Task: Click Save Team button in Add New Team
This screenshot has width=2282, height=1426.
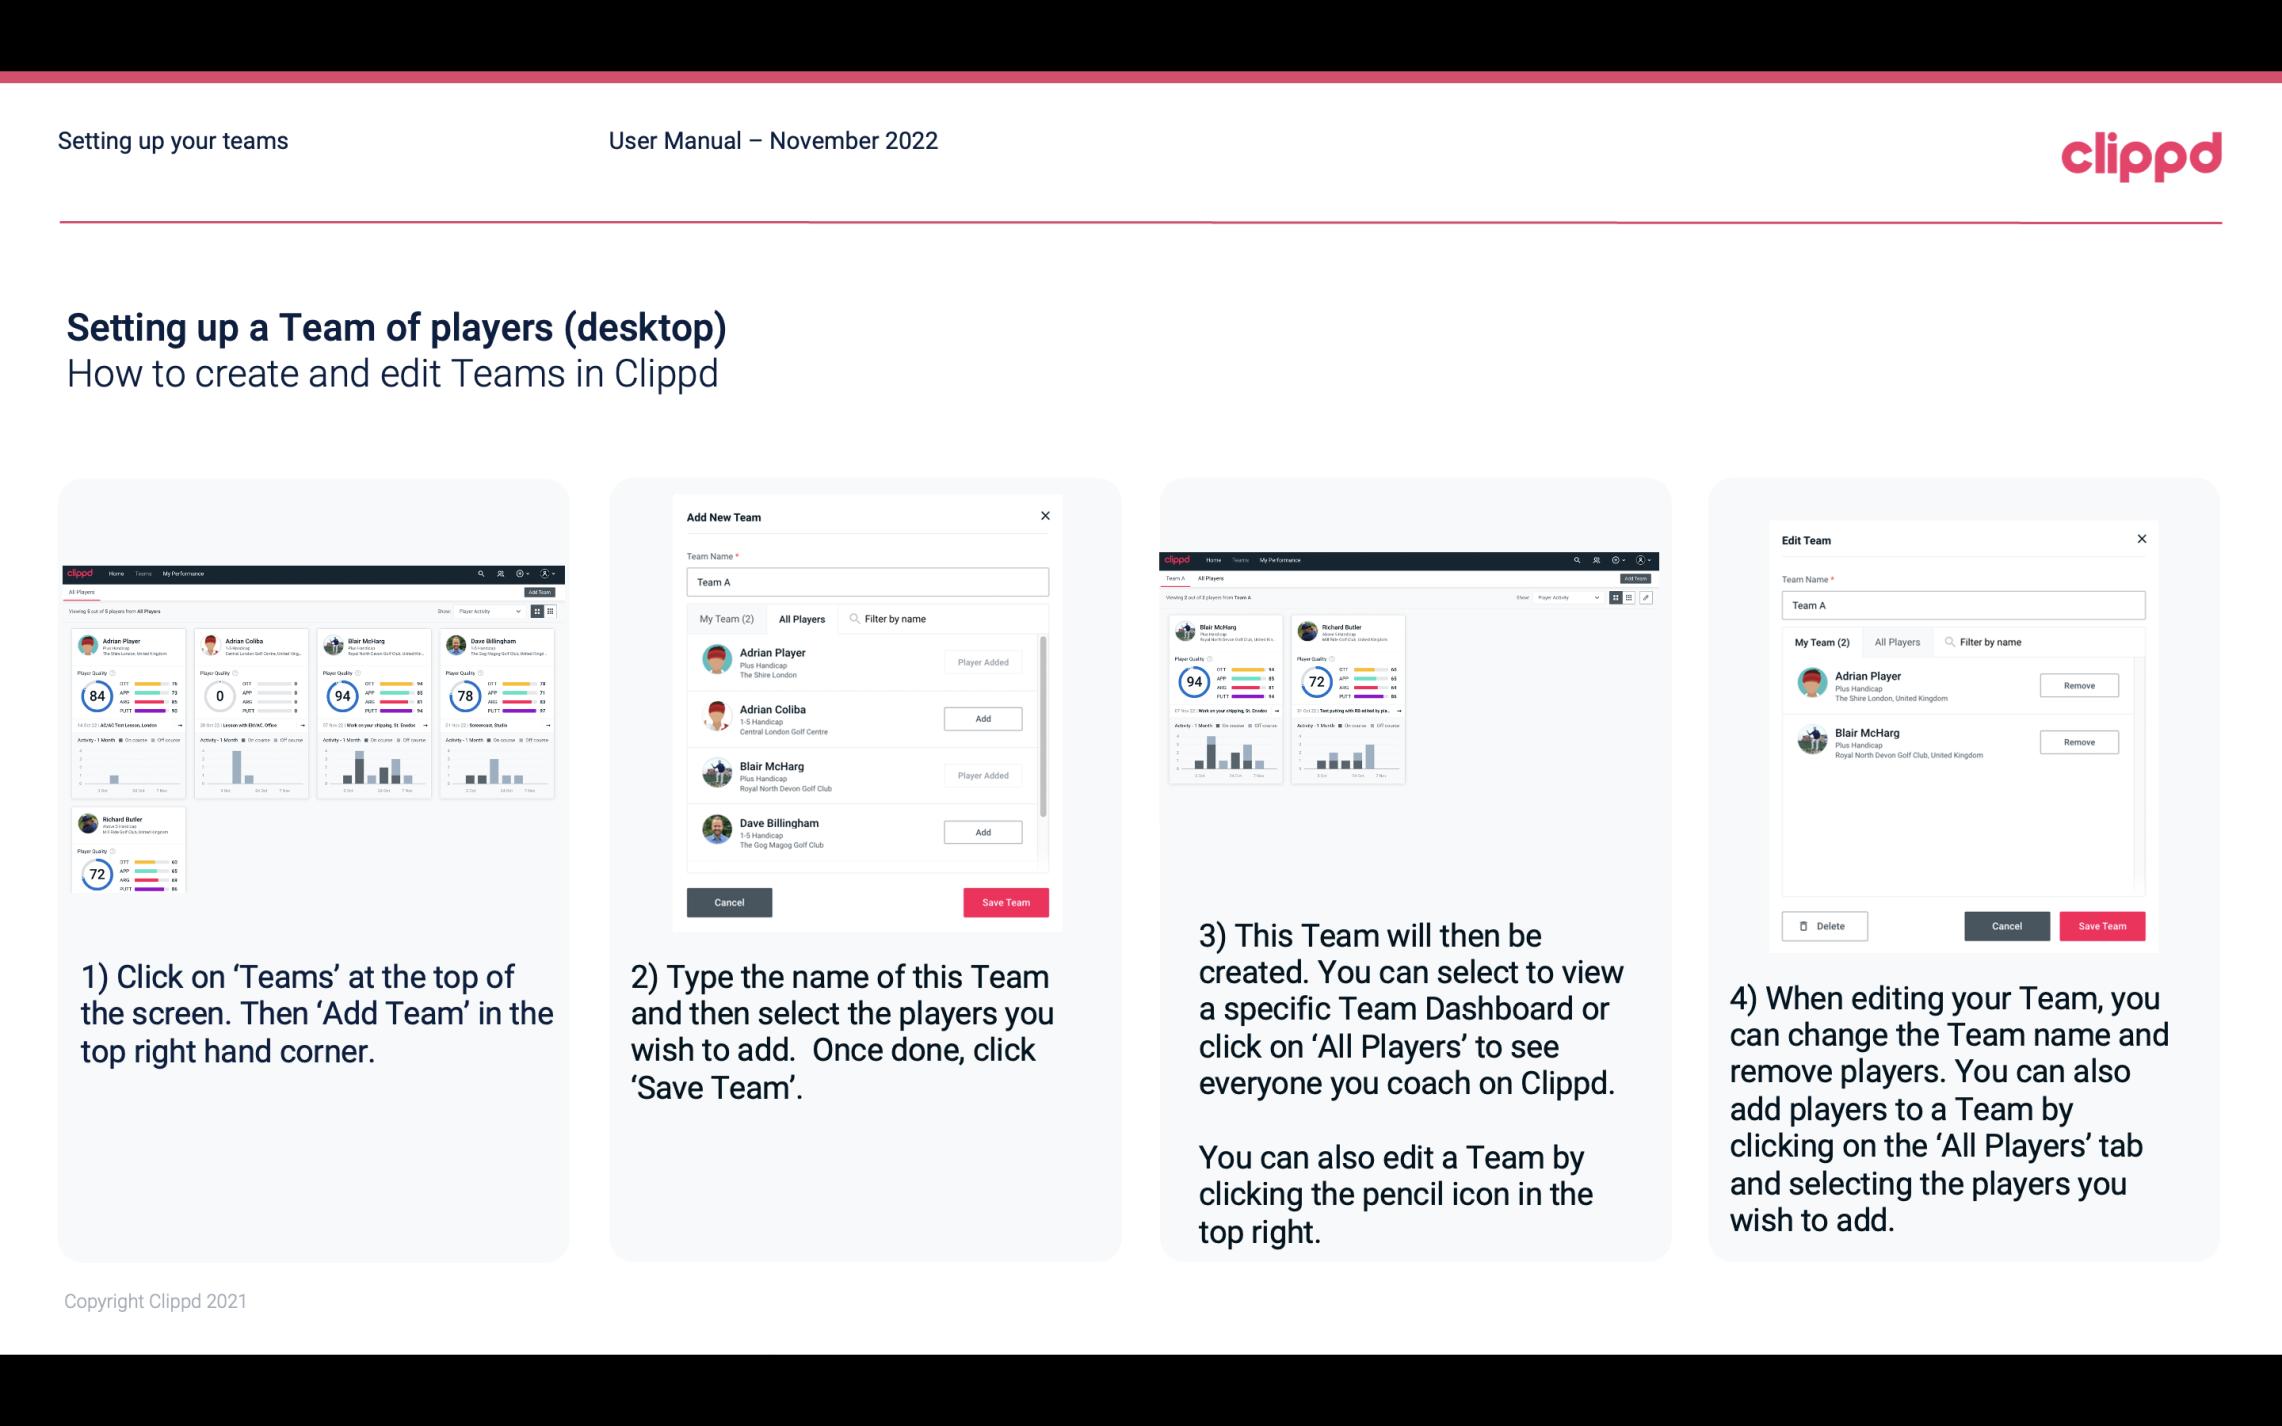Action: [x=1005, y=900]
